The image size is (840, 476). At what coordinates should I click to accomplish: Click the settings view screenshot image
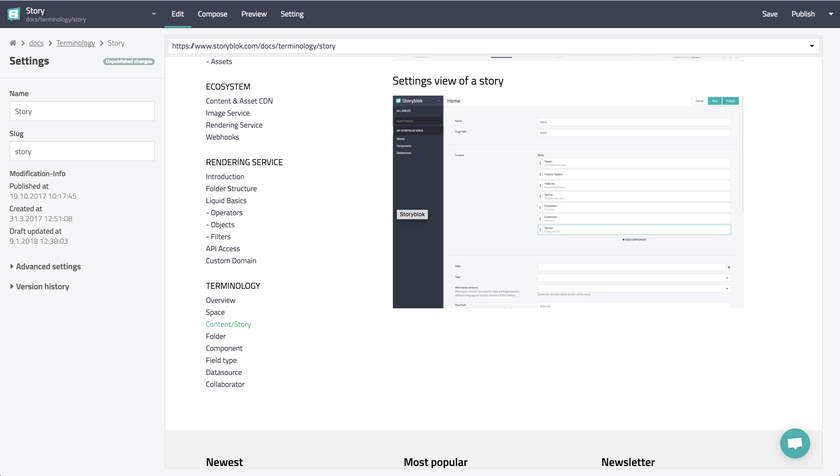(x=568, y=202)
